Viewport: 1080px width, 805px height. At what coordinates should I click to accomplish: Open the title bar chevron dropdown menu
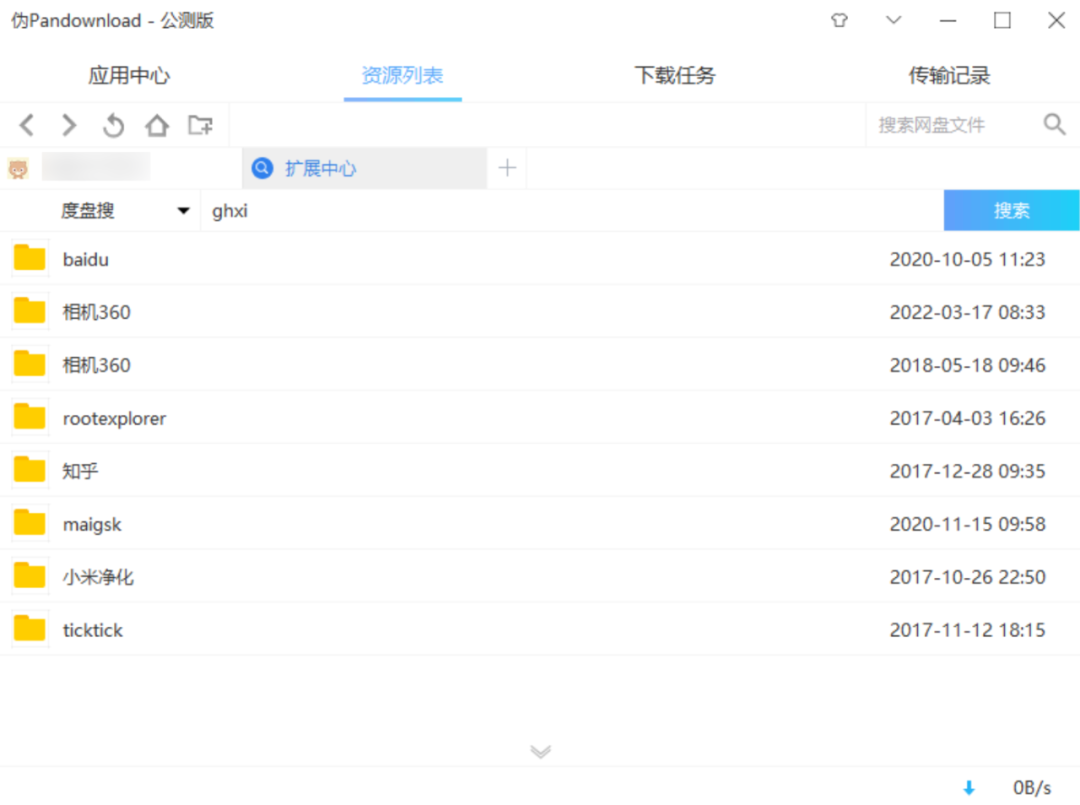tap(893, 20)
